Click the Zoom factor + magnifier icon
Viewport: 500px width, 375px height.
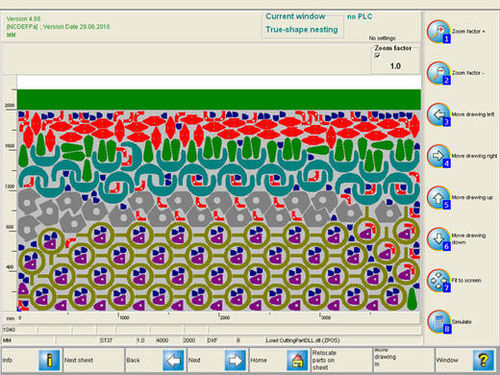pos(439,32)
